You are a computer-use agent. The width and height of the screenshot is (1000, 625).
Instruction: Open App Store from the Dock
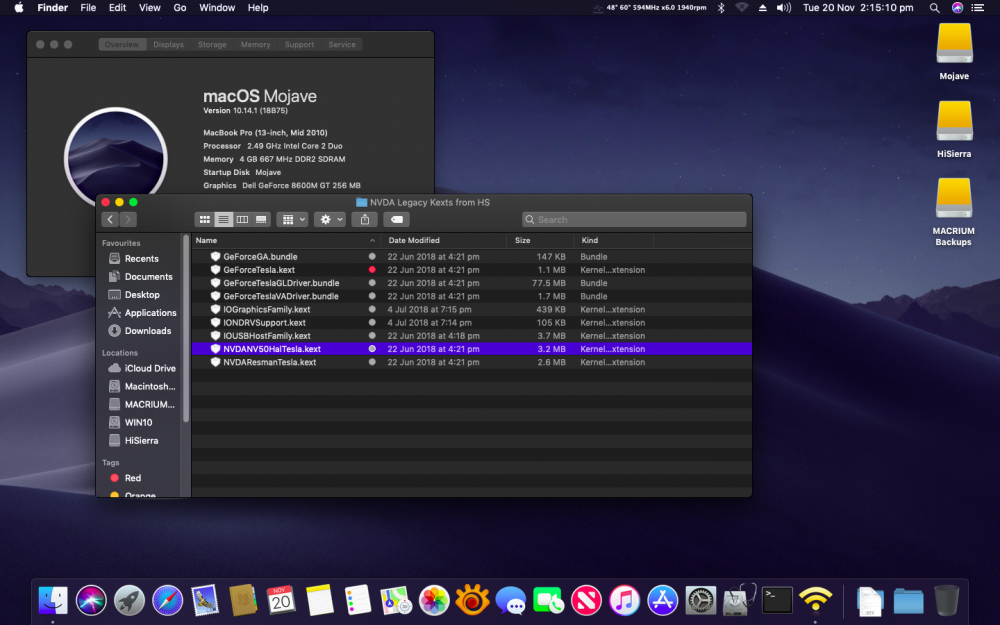tap(663, 601)
